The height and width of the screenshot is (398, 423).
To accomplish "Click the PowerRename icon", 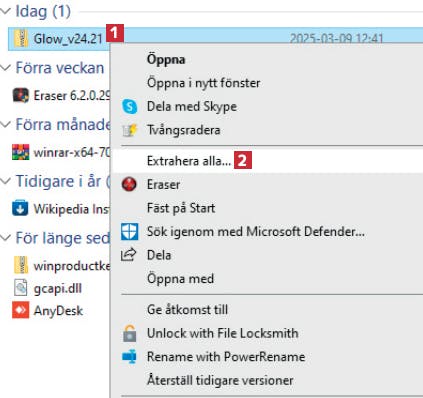I will click(129, 357).
